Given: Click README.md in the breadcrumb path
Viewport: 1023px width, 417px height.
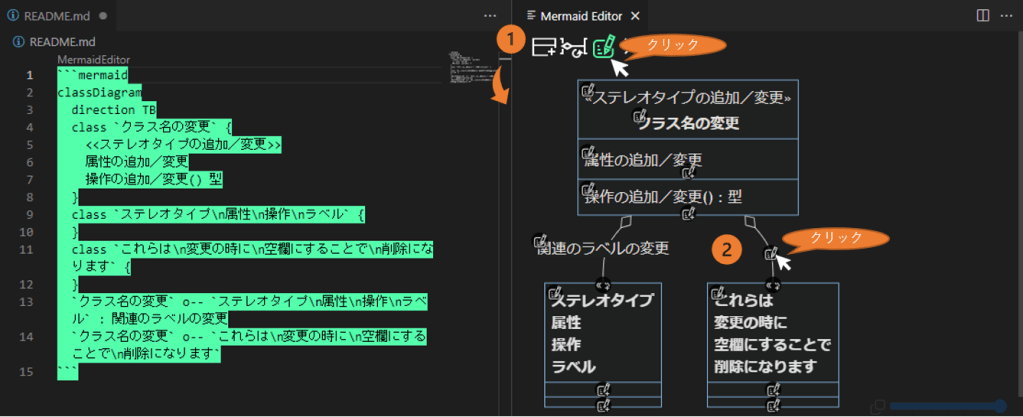Looking at the screenshot, I should tap(60, 42).
